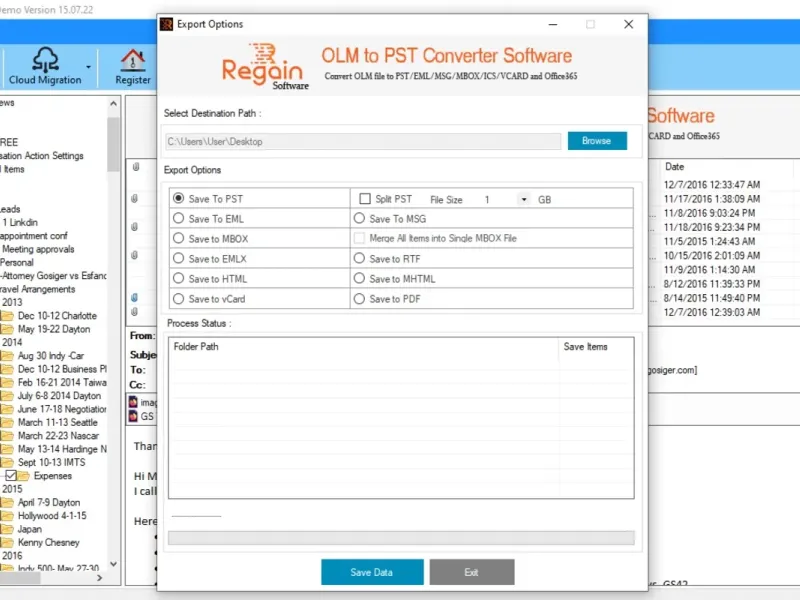The width and height of the screenshot is (800, 600).
Task: Open the Dec 10-12 Charlotte folder
Action: click(57, 316)
